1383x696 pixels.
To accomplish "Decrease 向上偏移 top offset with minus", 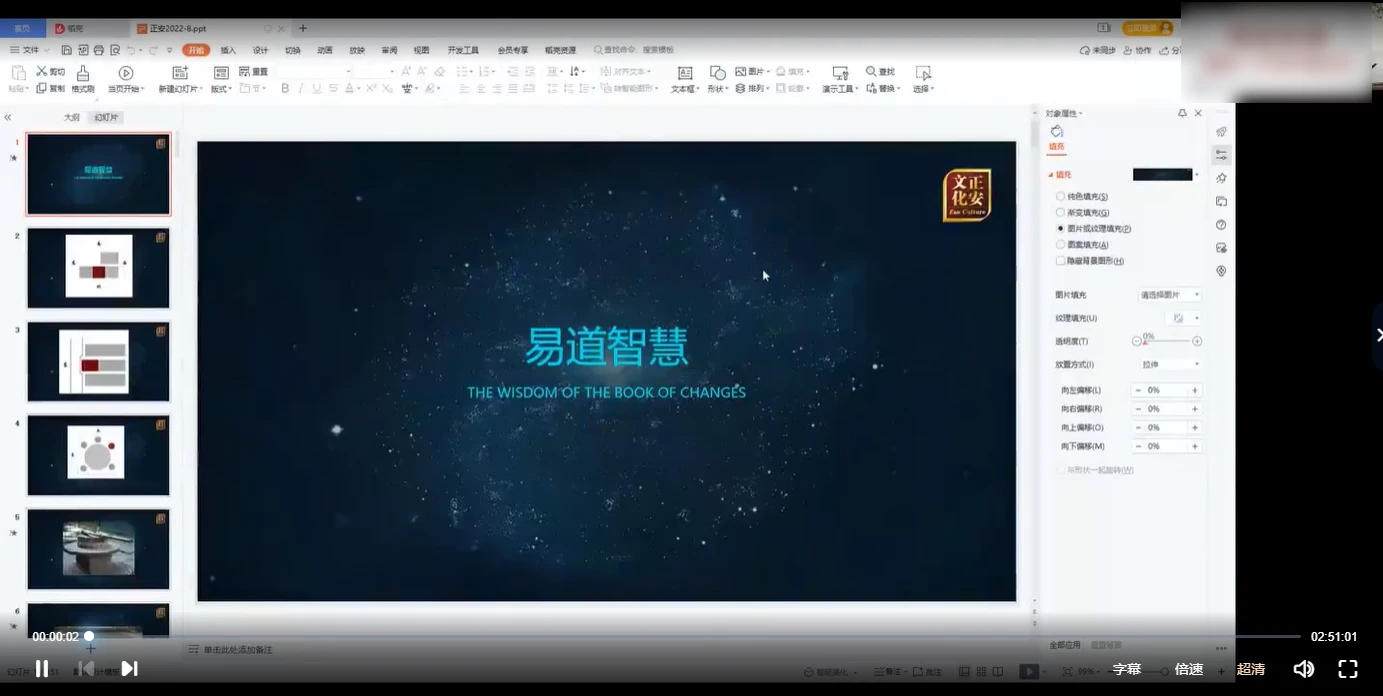I will point(1138,428).
